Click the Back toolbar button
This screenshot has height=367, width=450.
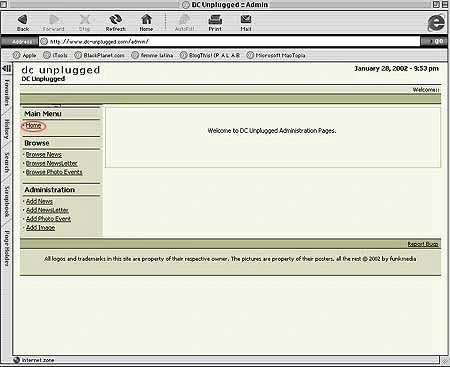coord(23,23)
